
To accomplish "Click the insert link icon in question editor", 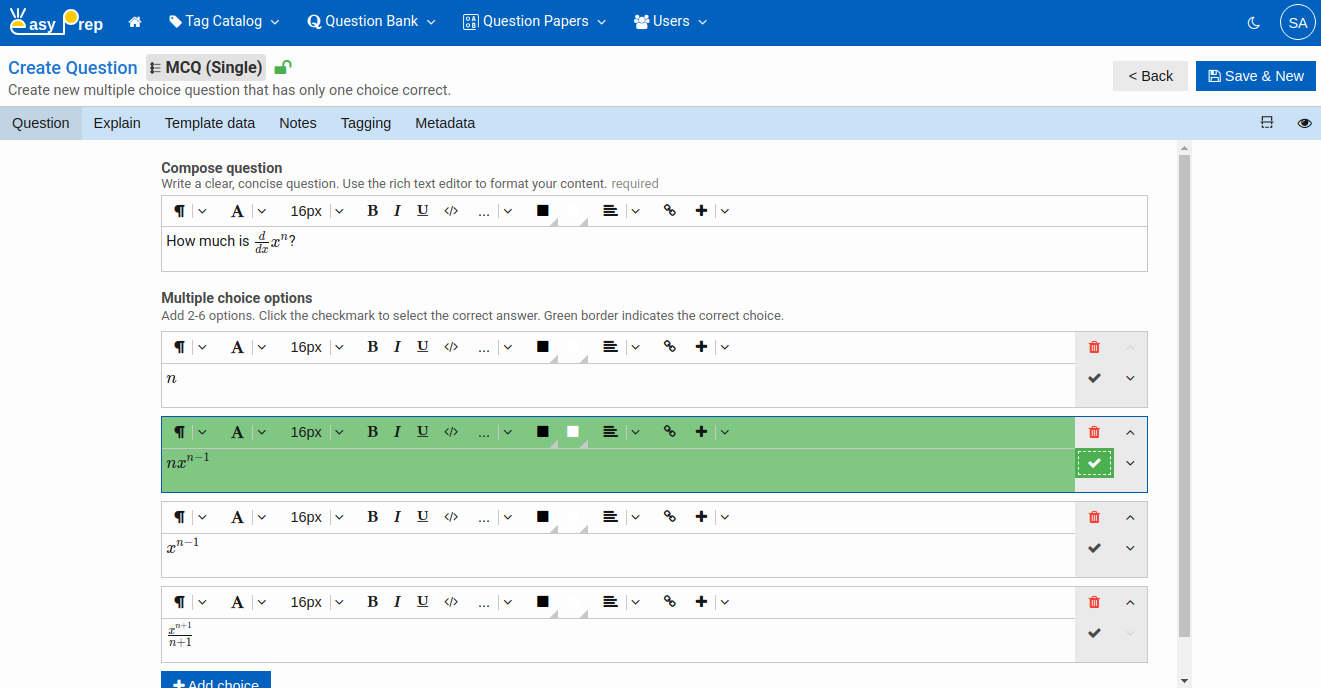I will 670,211.
